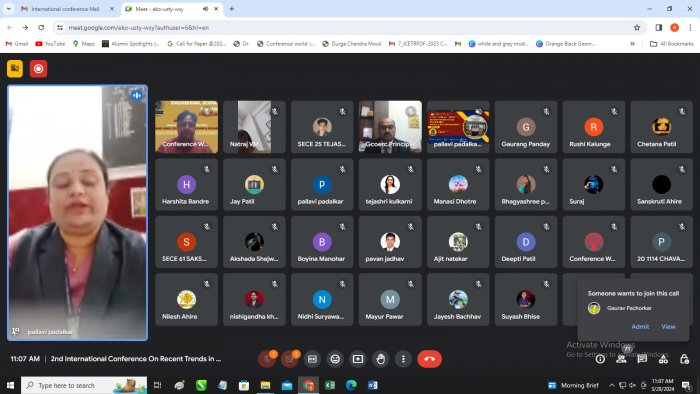Admit Gaurav Pachorkar to the call
700x394 pixels.
point(640,327)
